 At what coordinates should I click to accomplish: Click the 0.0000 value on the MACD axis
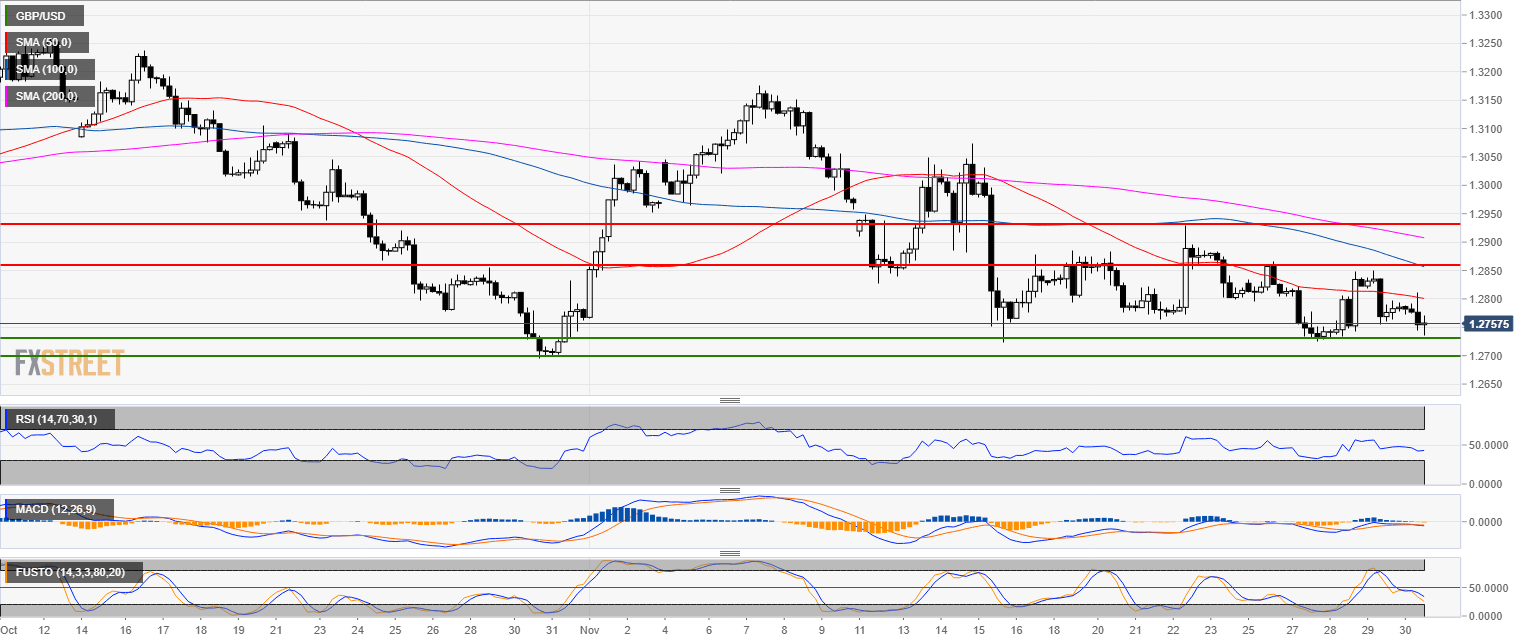1488,522
